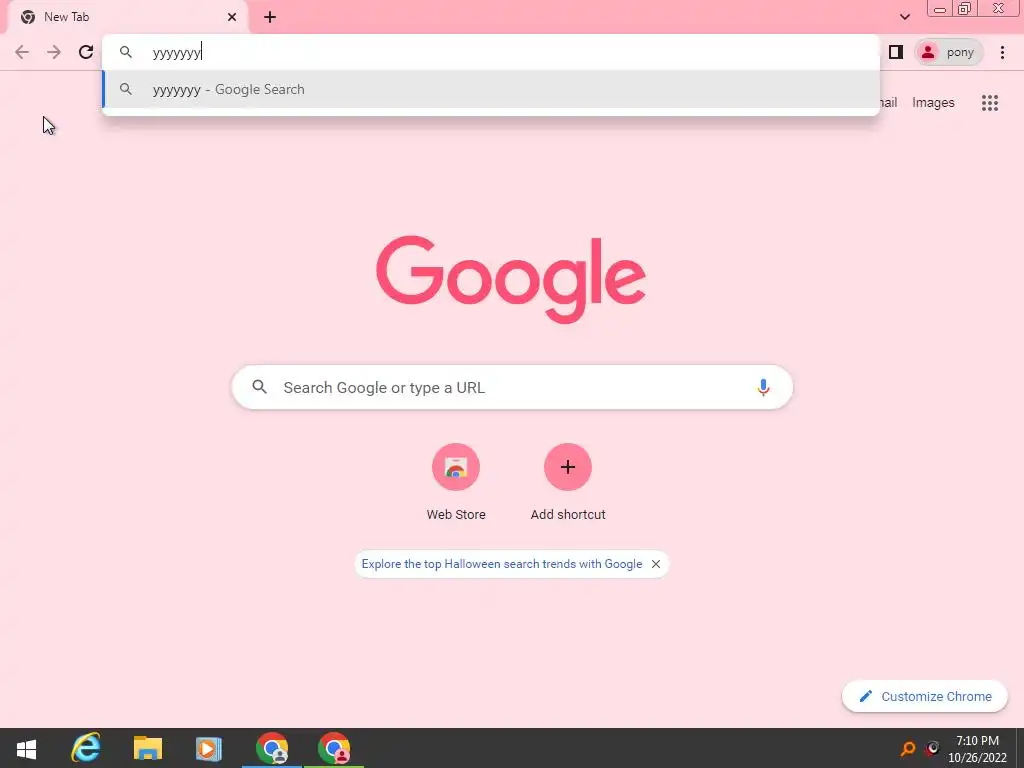
Task: Open File Explorer from the taskbar
Action: (x=148, y=748)
